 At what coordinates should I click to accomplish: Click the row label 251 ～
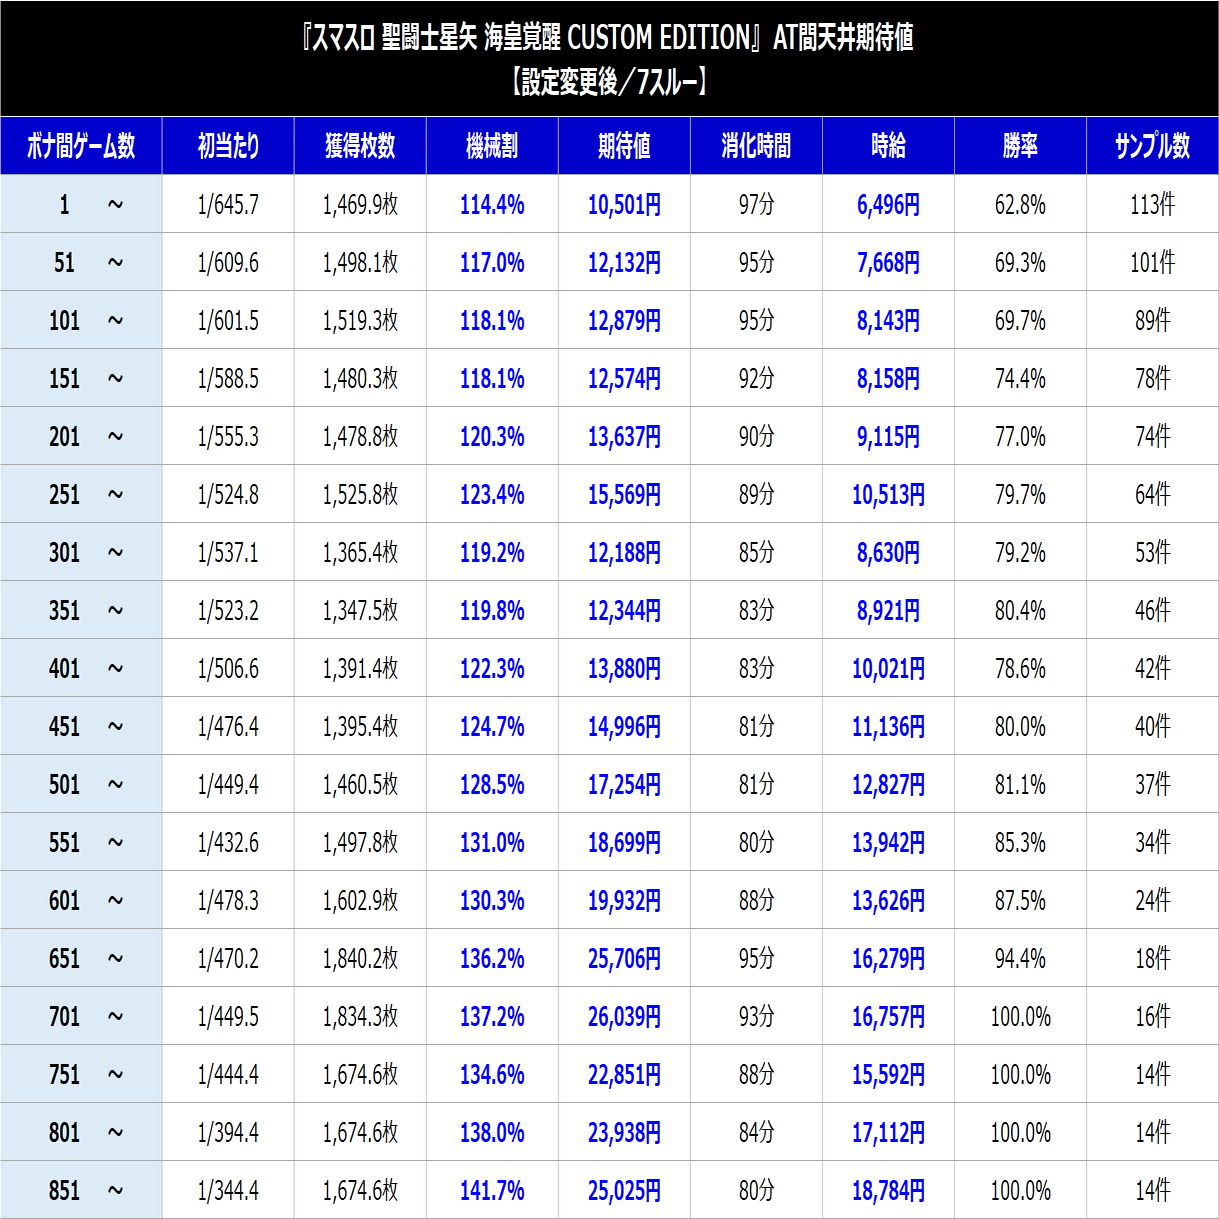[81, 494]
